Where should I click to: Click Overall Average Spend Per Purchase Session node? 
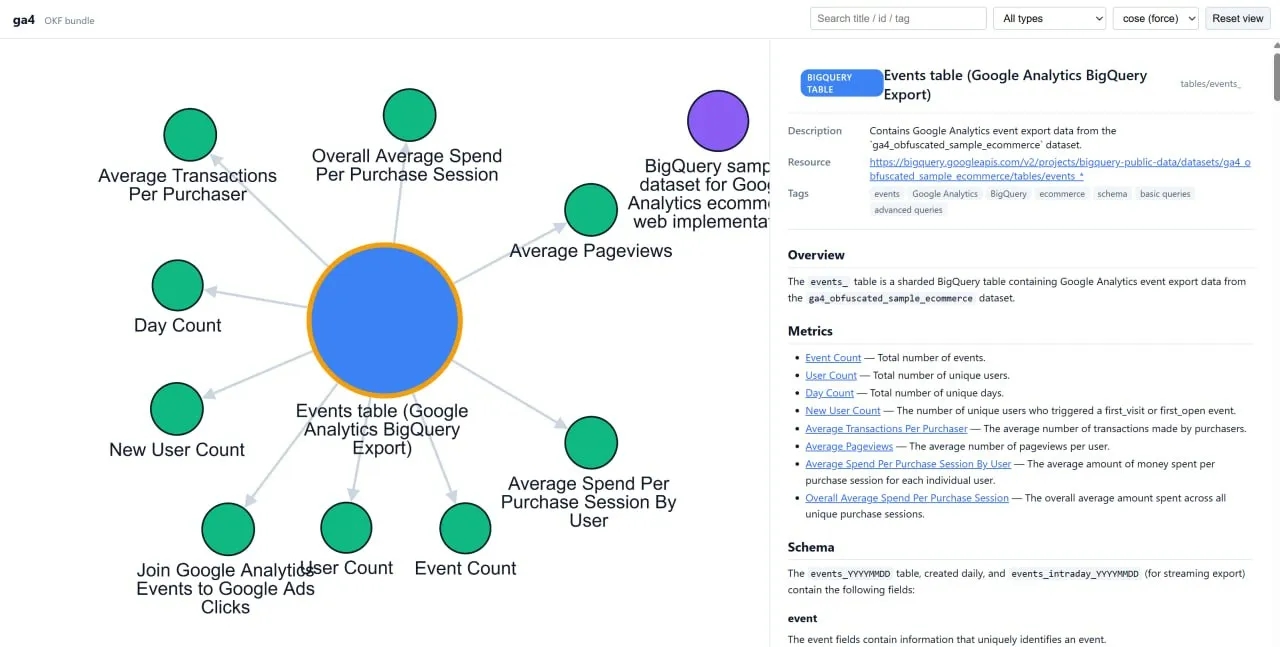410,115
